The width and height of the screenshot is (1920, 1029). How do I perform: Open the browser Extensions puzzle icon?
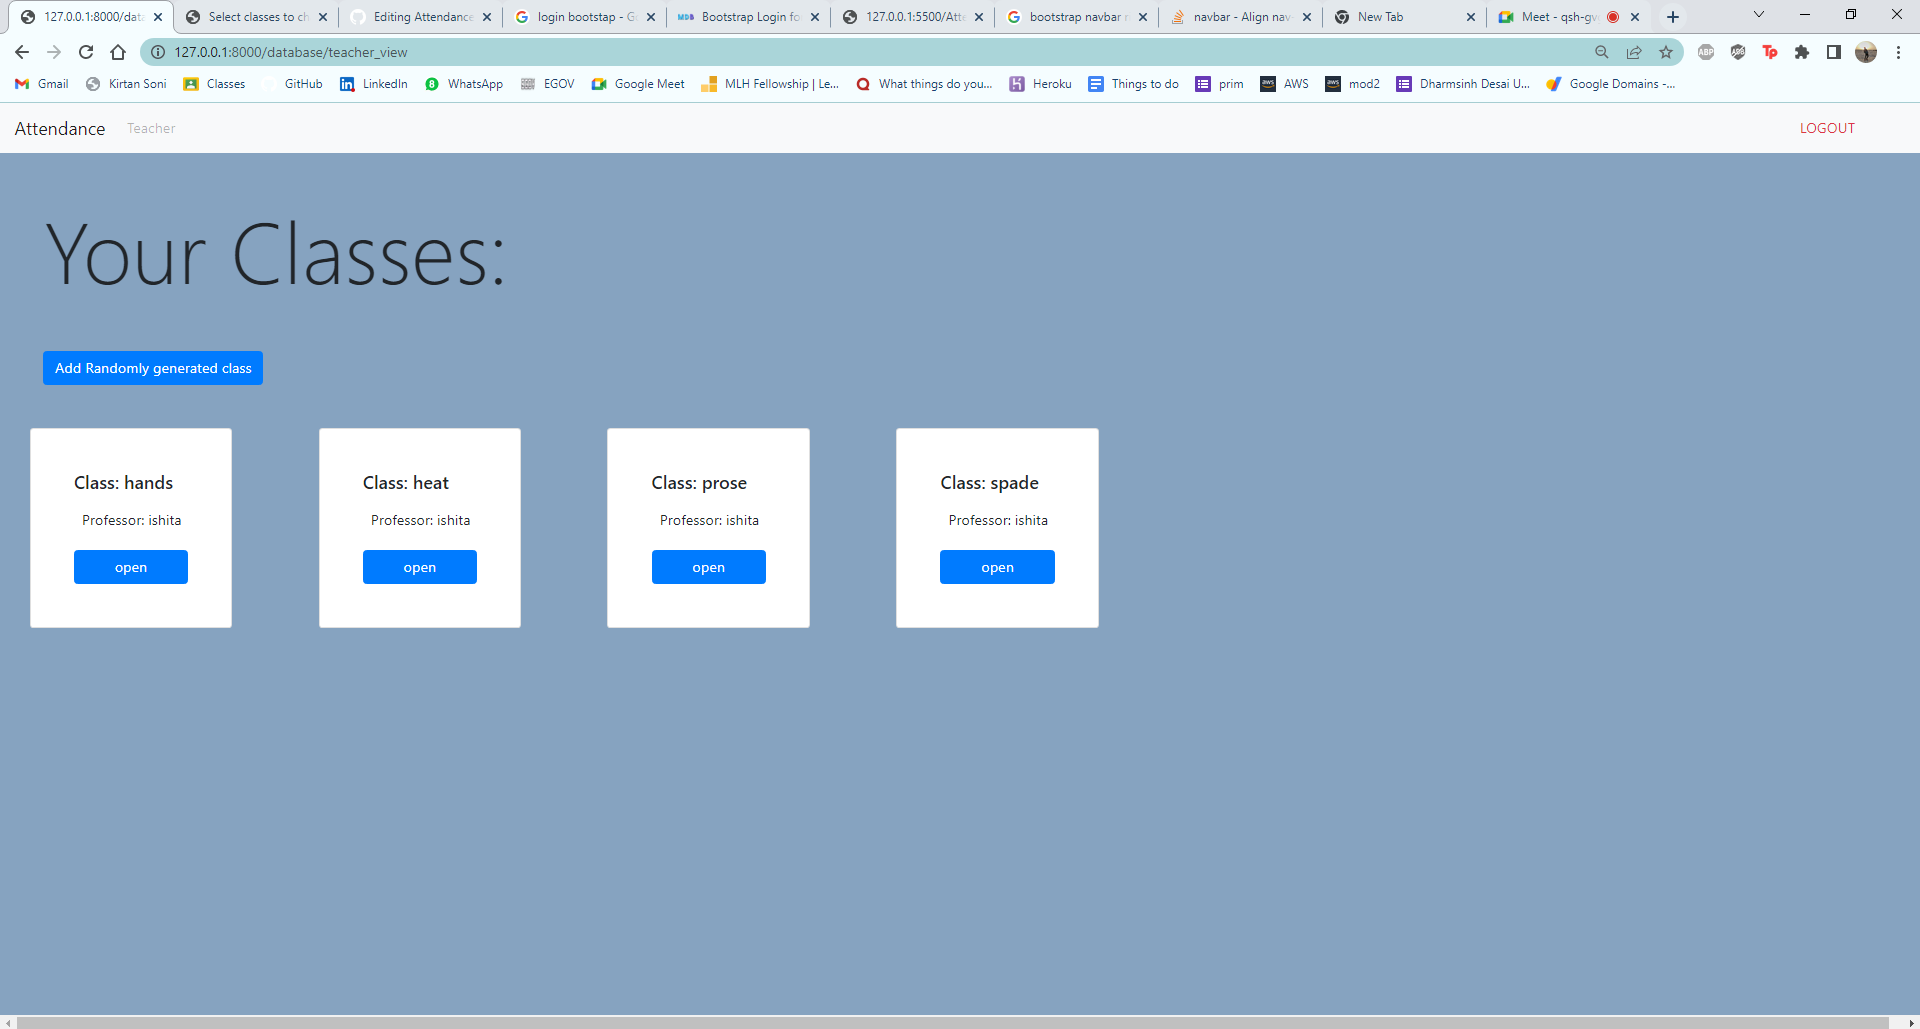(1803, 52)
